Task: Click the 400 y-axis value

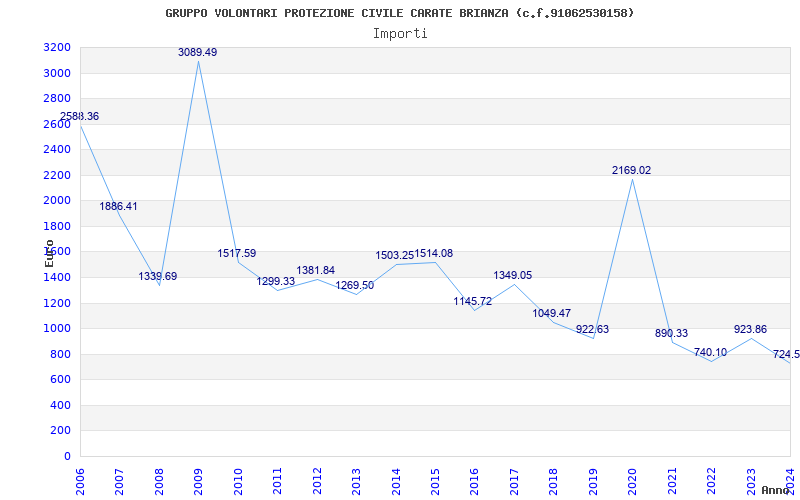Action: click(x=63, y=406)
